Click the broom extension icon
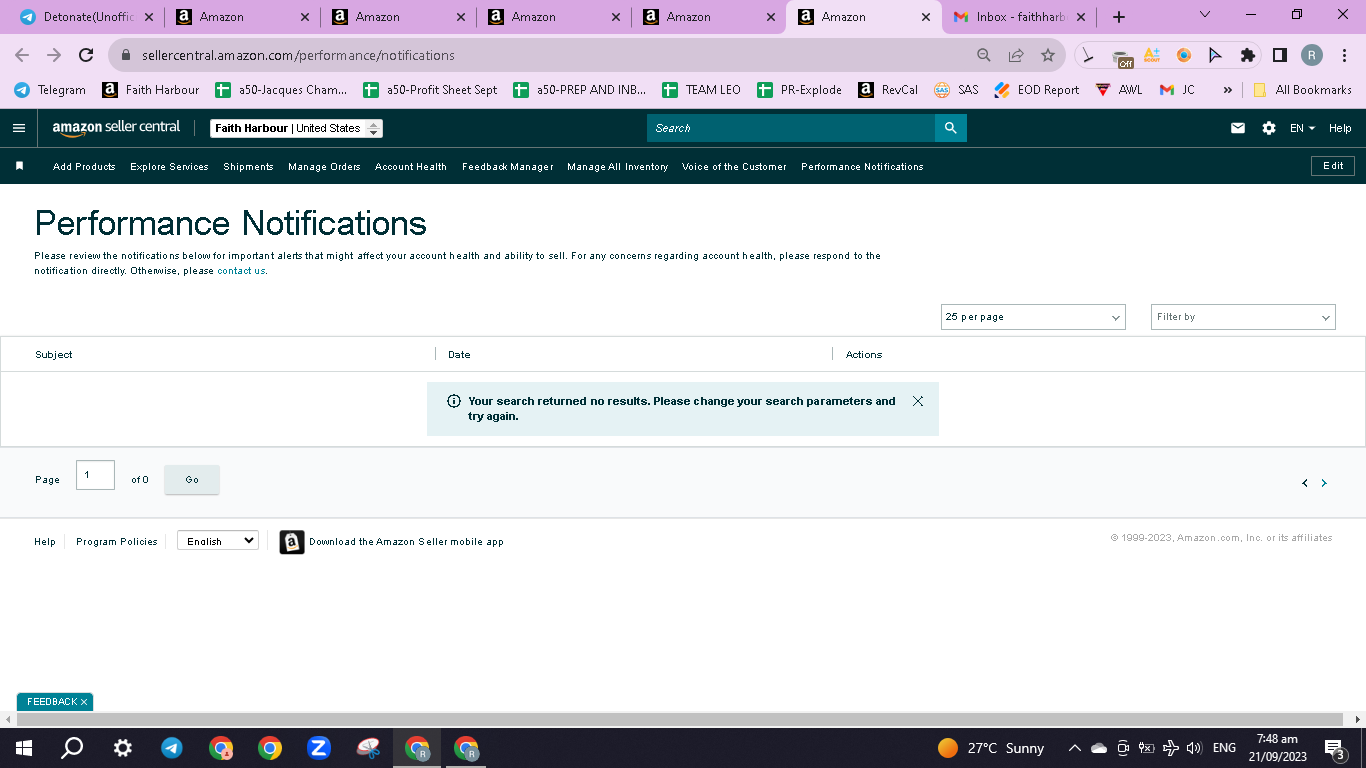1366x768 pixels. [1088, 55]
